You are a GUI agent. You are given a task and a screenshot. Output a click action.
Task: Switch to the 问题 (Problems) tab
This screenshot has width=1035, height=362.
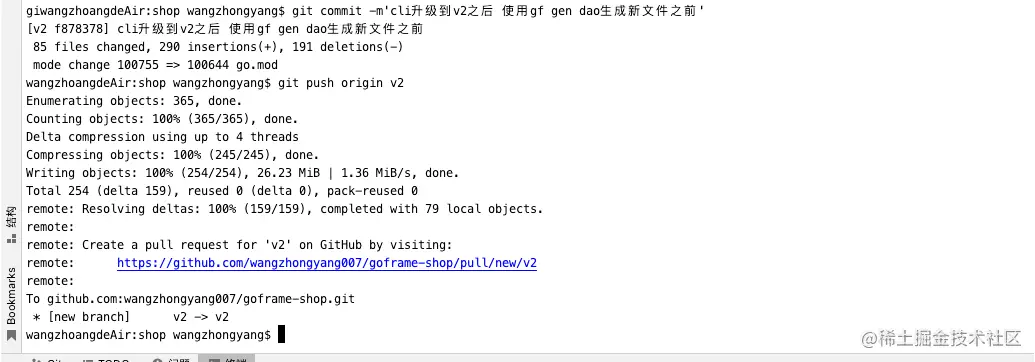[x=173, y=359]
